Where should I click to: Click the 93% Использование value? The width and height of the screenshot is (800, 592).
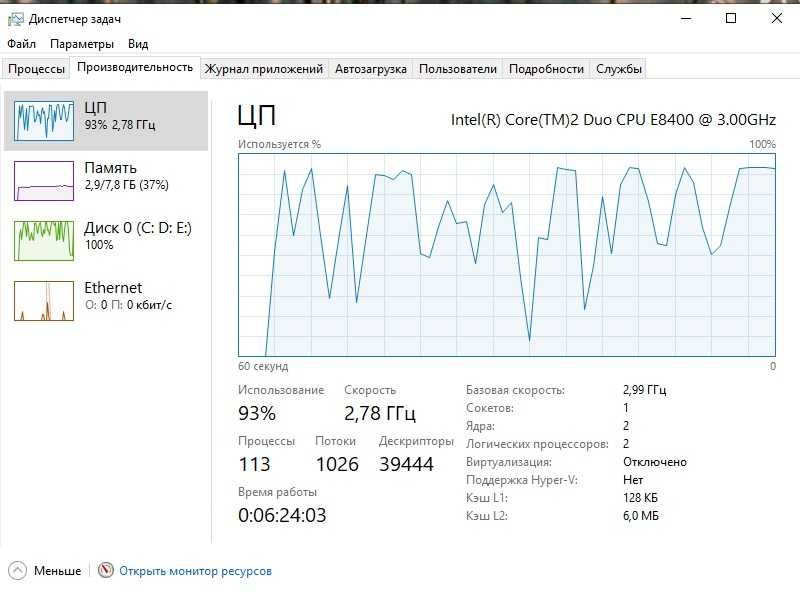257,413
